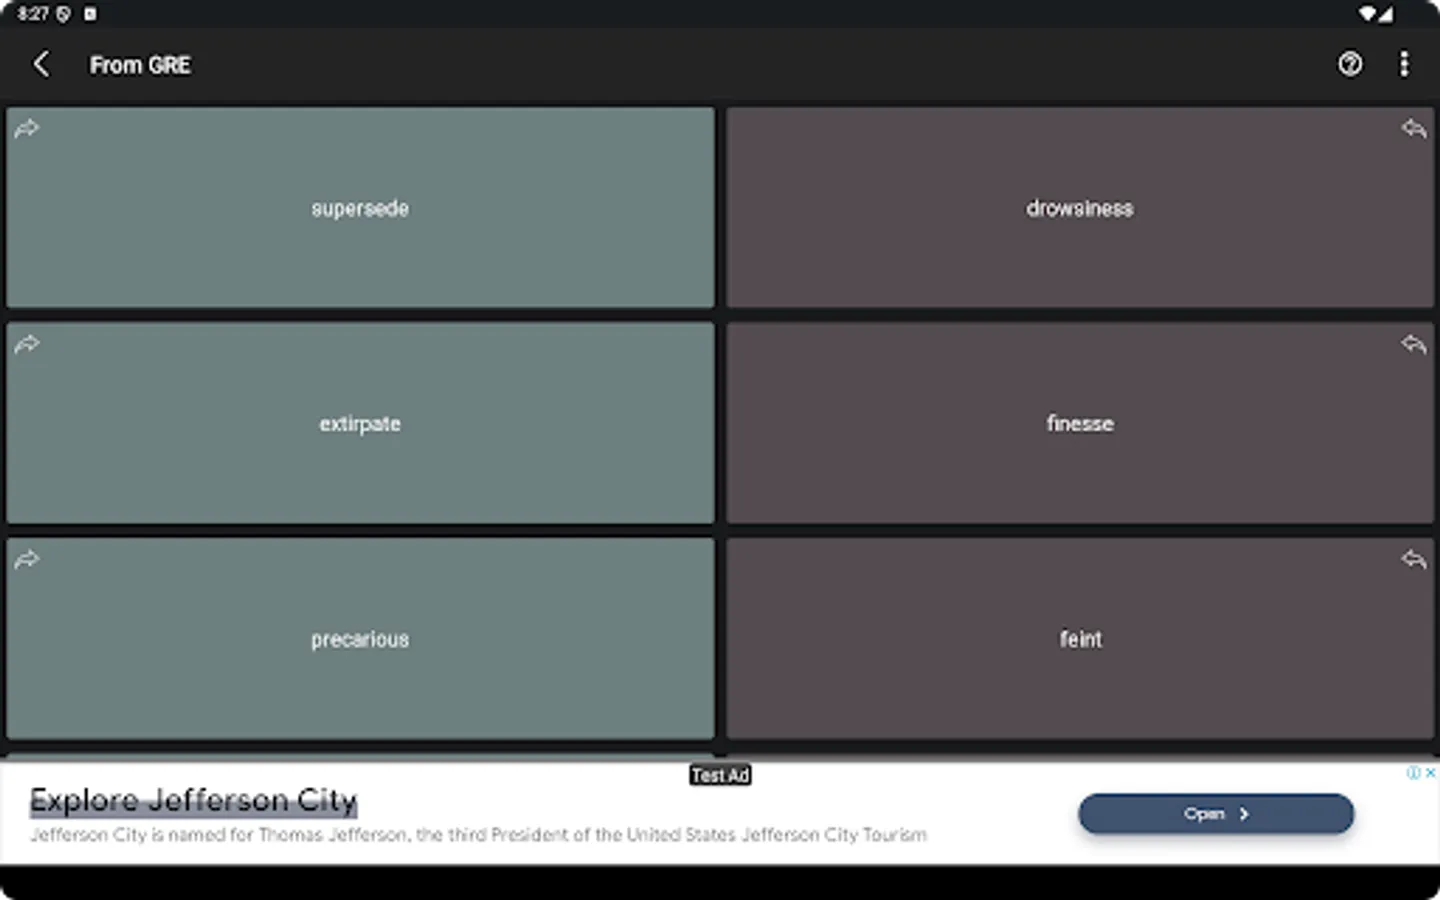Image resolution: width=1440 pixels, height=900 pixels.
Task: Flip the drowsiness flashcard
Action: point(1079,207)
